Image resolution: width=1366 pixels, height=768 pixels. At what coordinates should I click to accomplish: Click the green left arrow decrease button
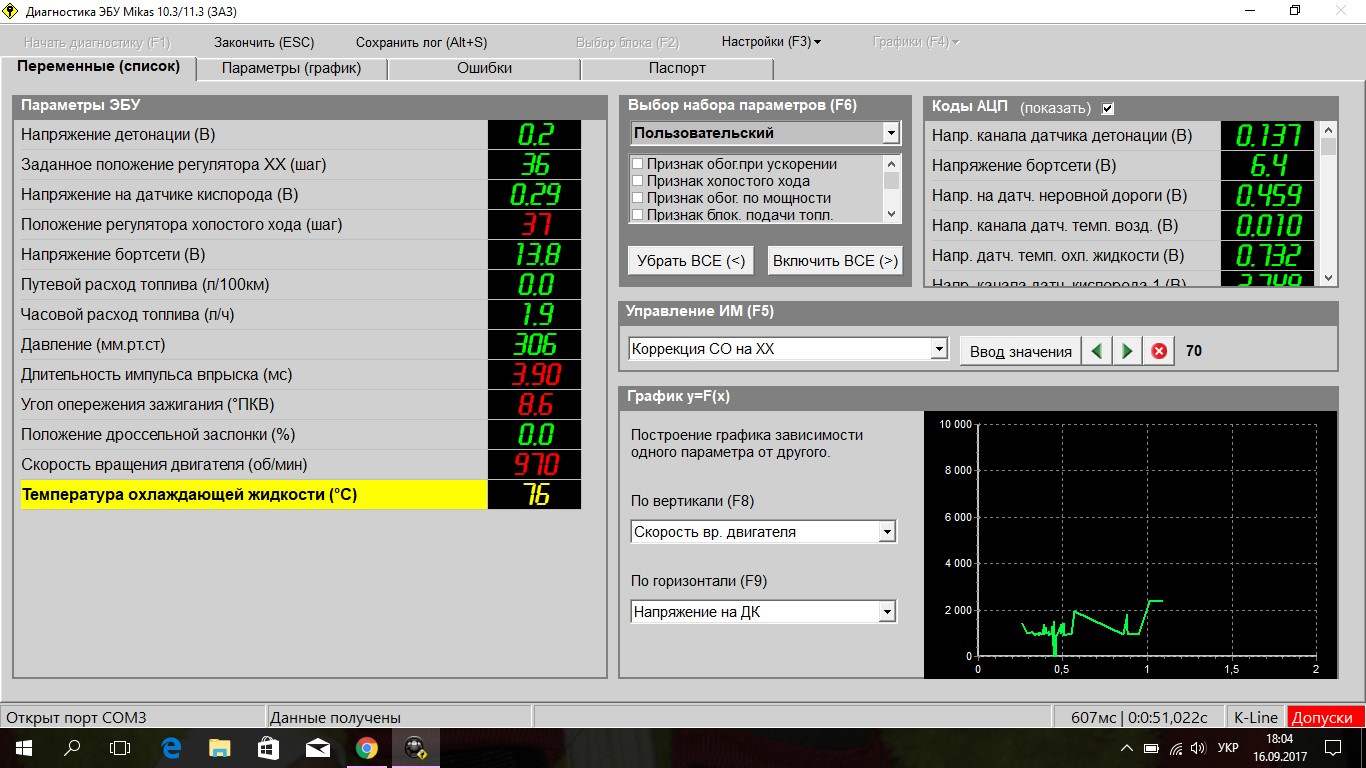pos(1098,351)
